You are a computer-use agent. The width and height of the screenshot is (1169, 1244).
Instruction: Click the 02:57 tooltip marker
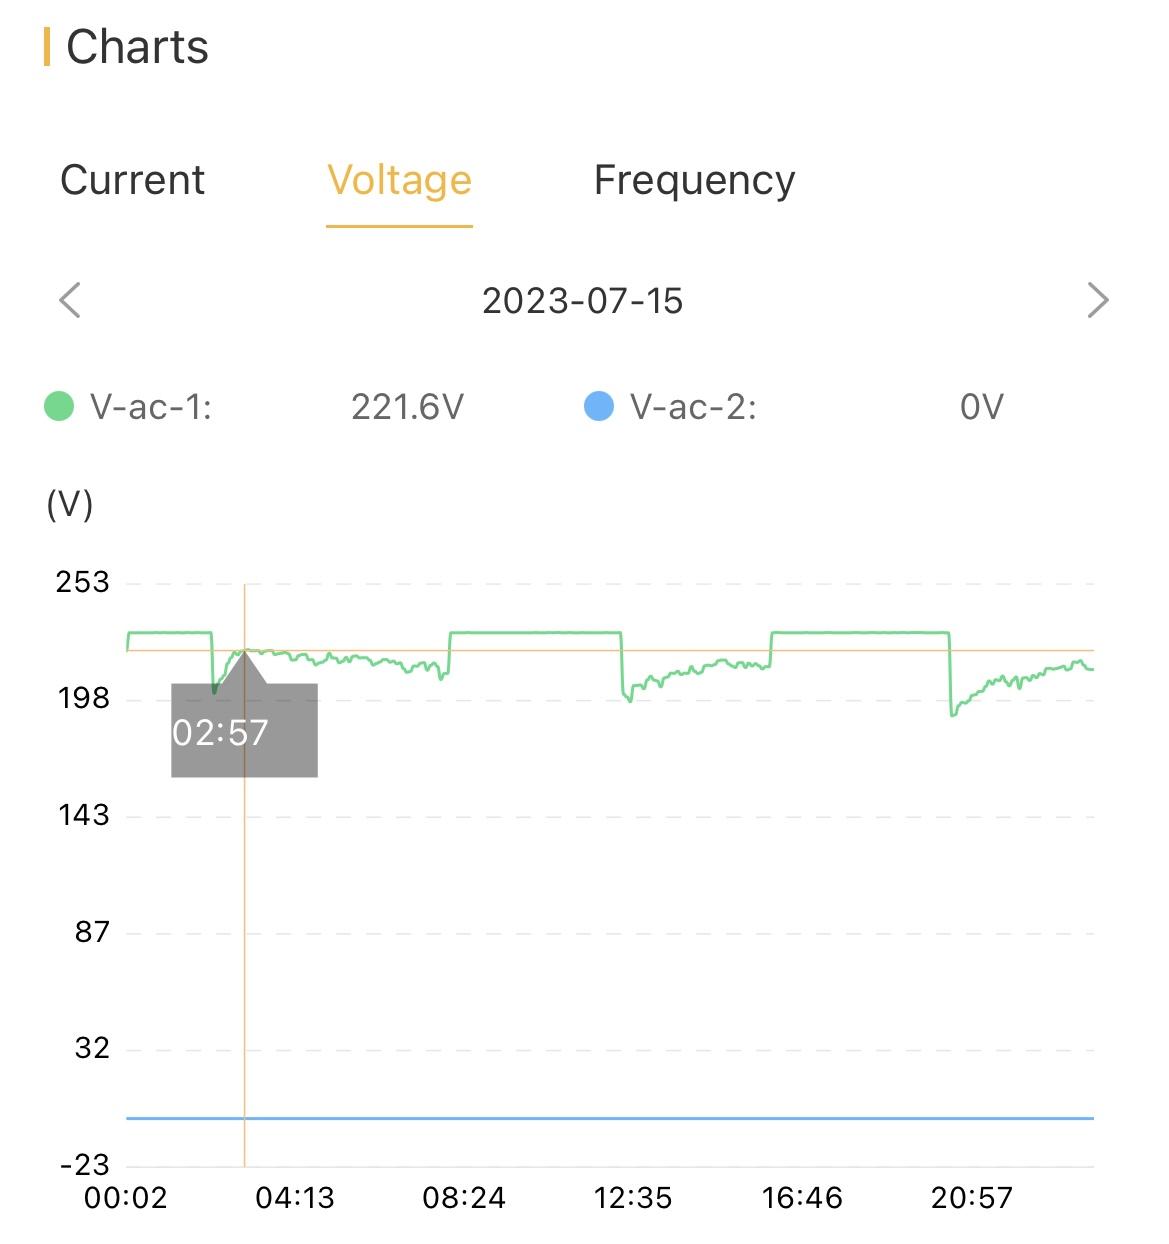click(x=244, y=731)
